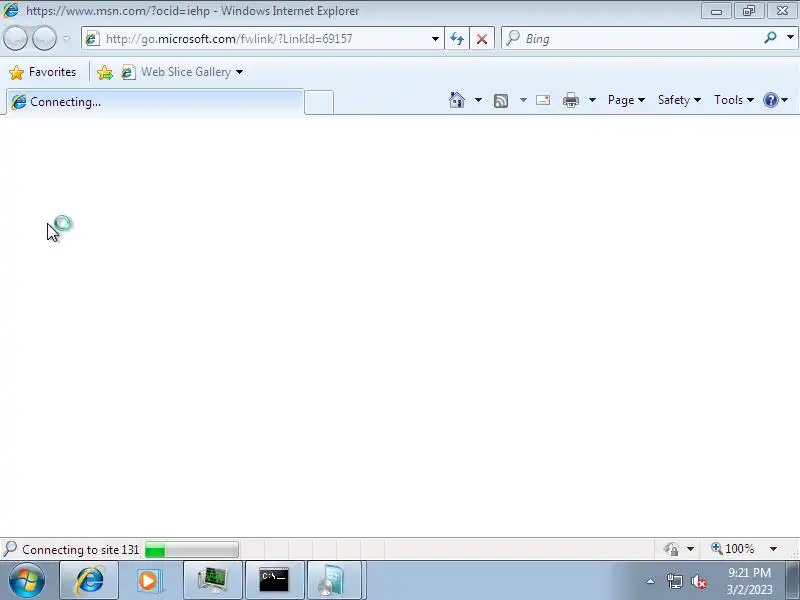The height and width of the screenshot is (600, 800).
Task: Open the Command Prompt taskbar icon
Action: click(x=274, y=580)
